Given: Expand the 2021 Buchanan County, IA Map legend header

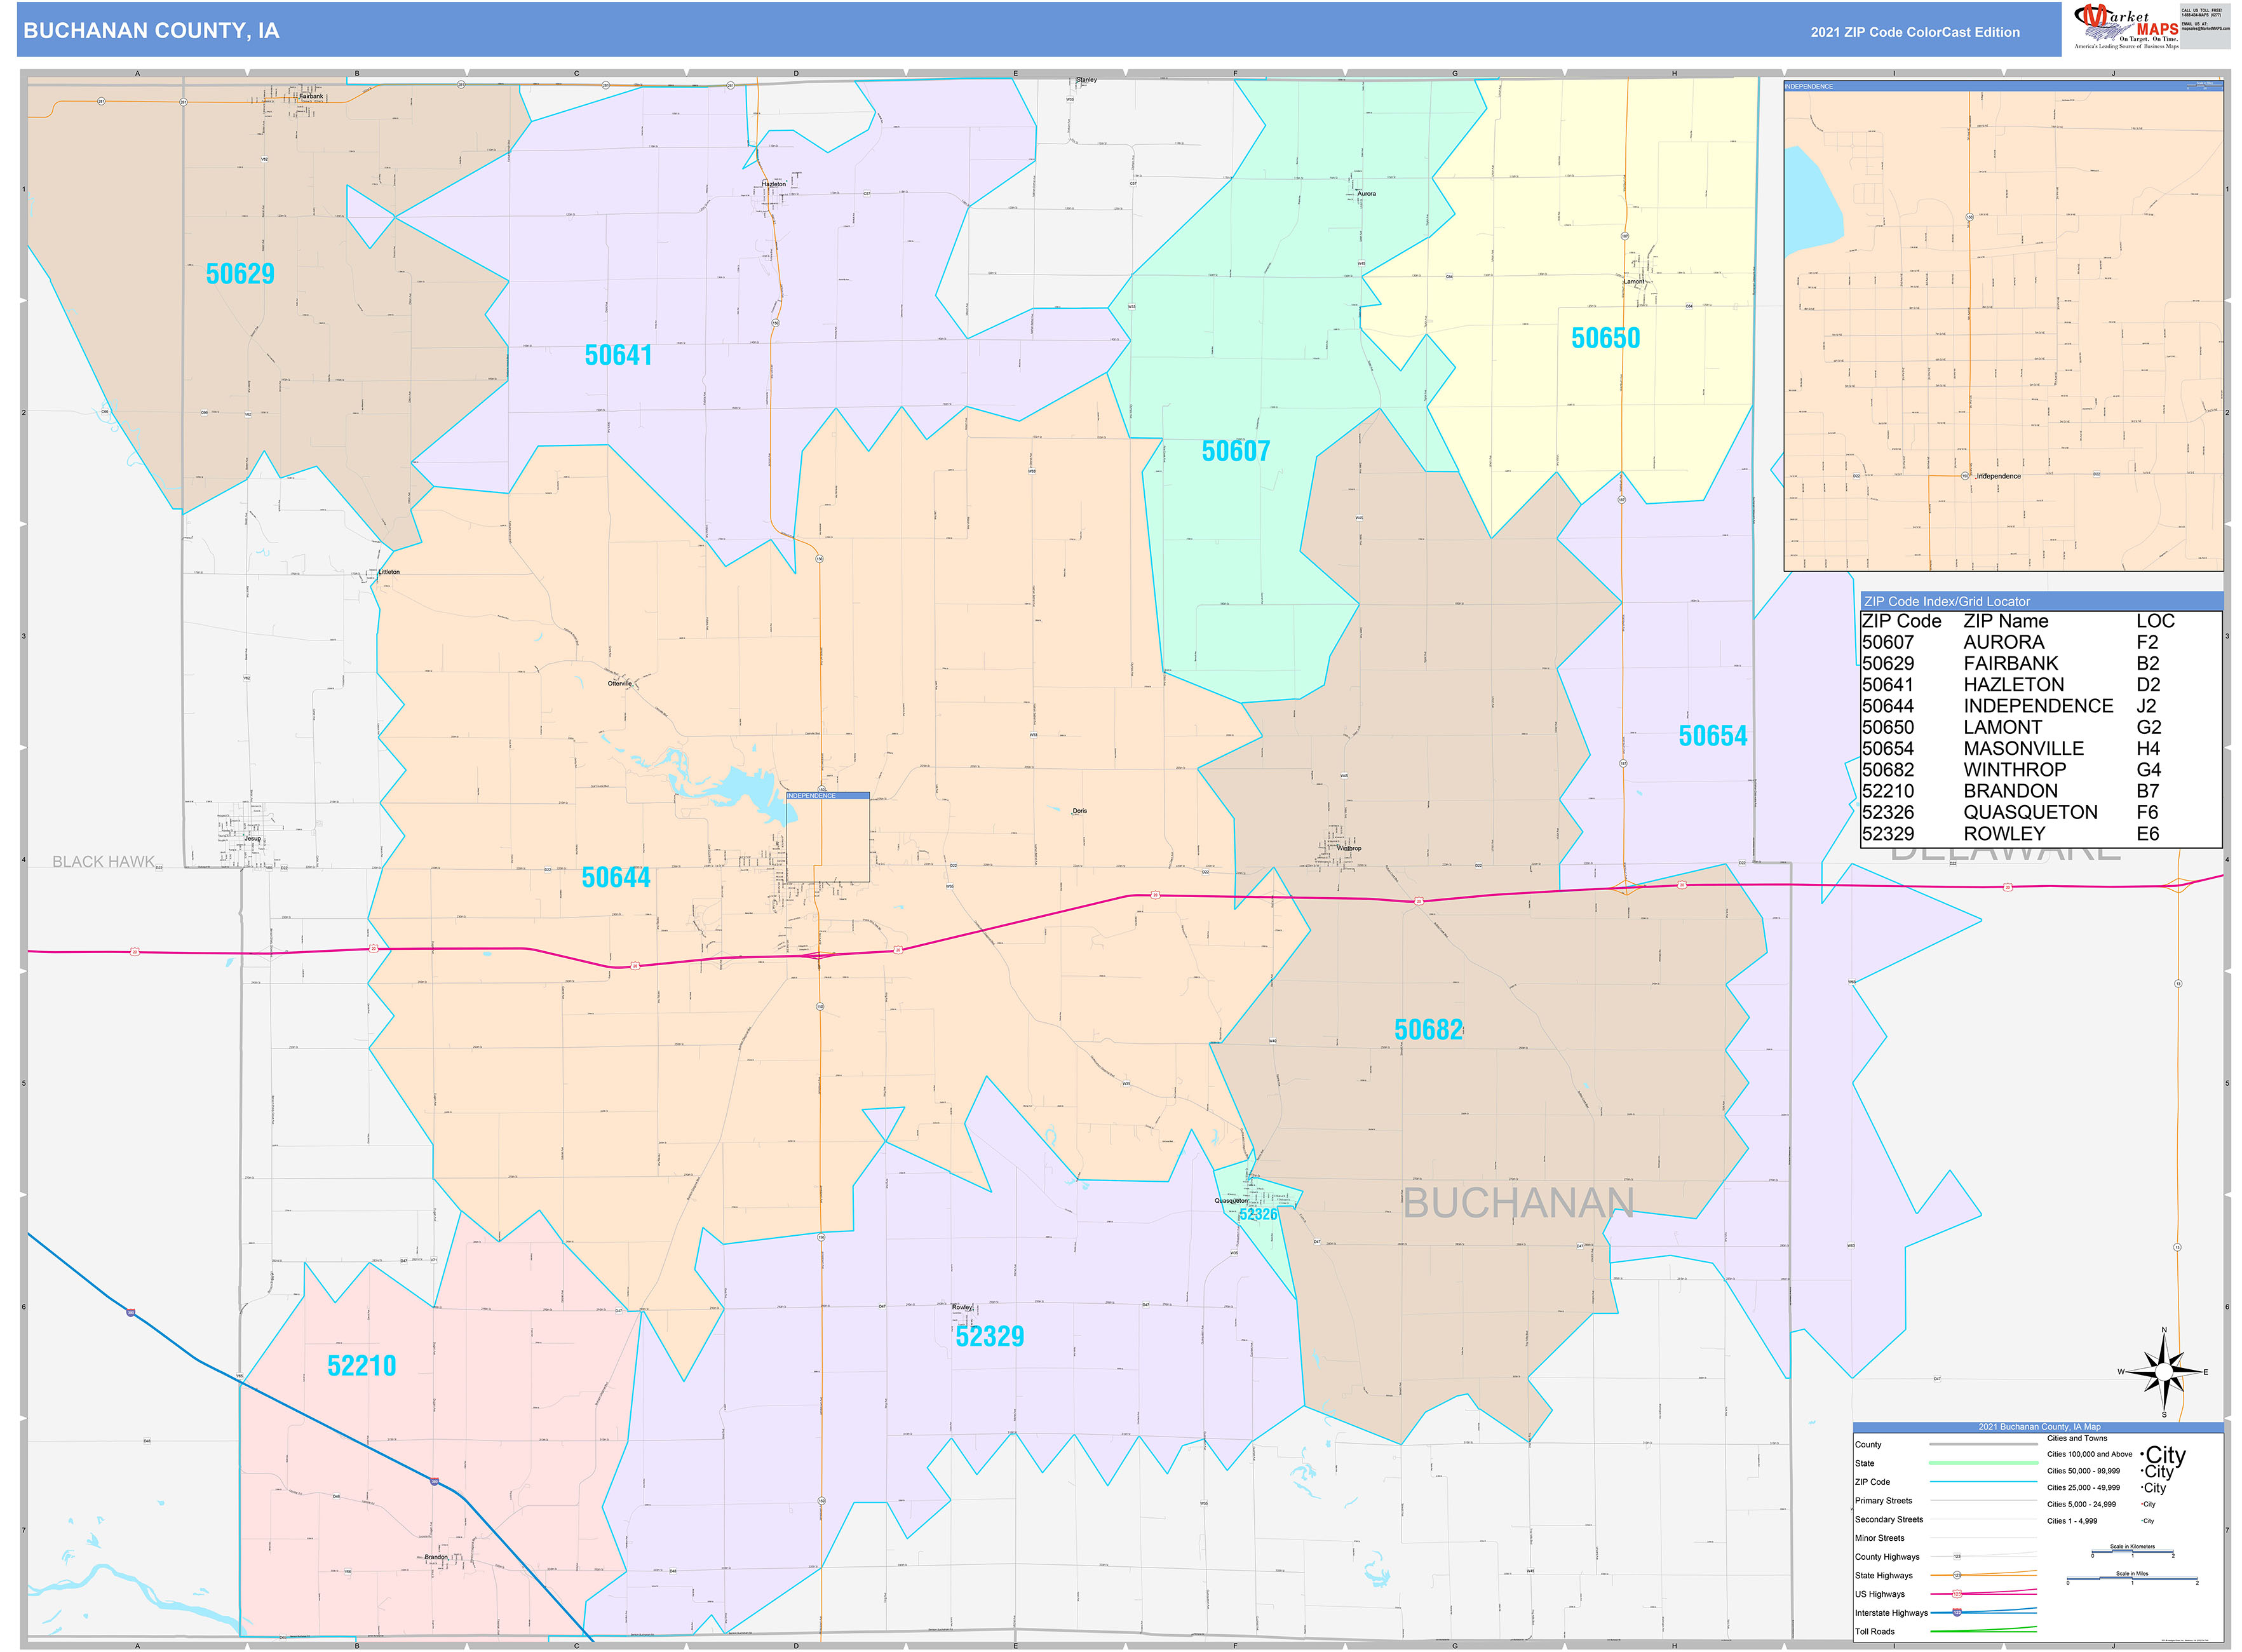Looking at the screenshot, I should click(2040, 1427).
